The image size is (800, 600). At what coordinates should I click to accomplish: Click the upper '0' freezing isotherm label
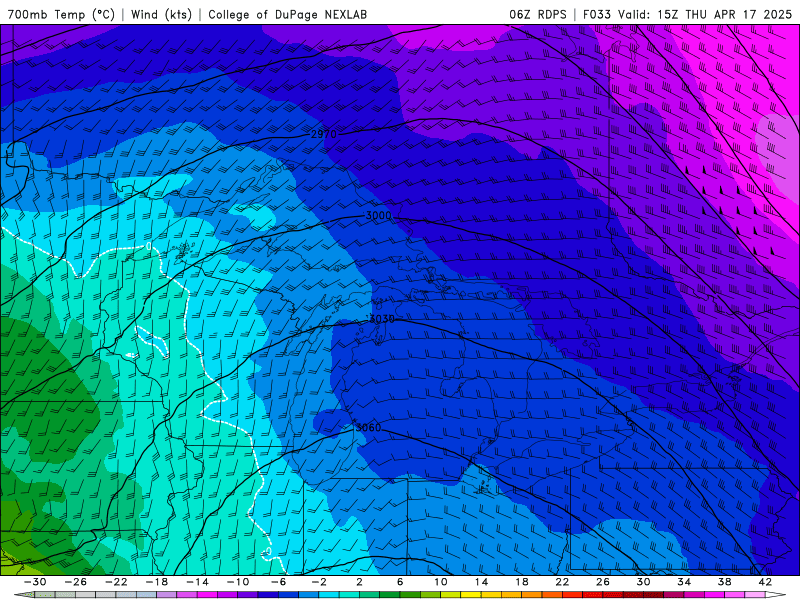click(x=148, y=246)
